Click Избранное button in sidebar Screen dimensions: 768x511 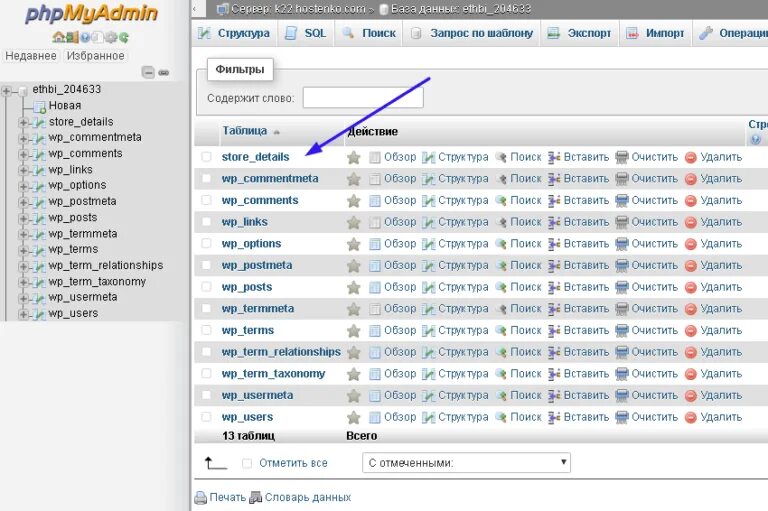(x=96, y=56)
